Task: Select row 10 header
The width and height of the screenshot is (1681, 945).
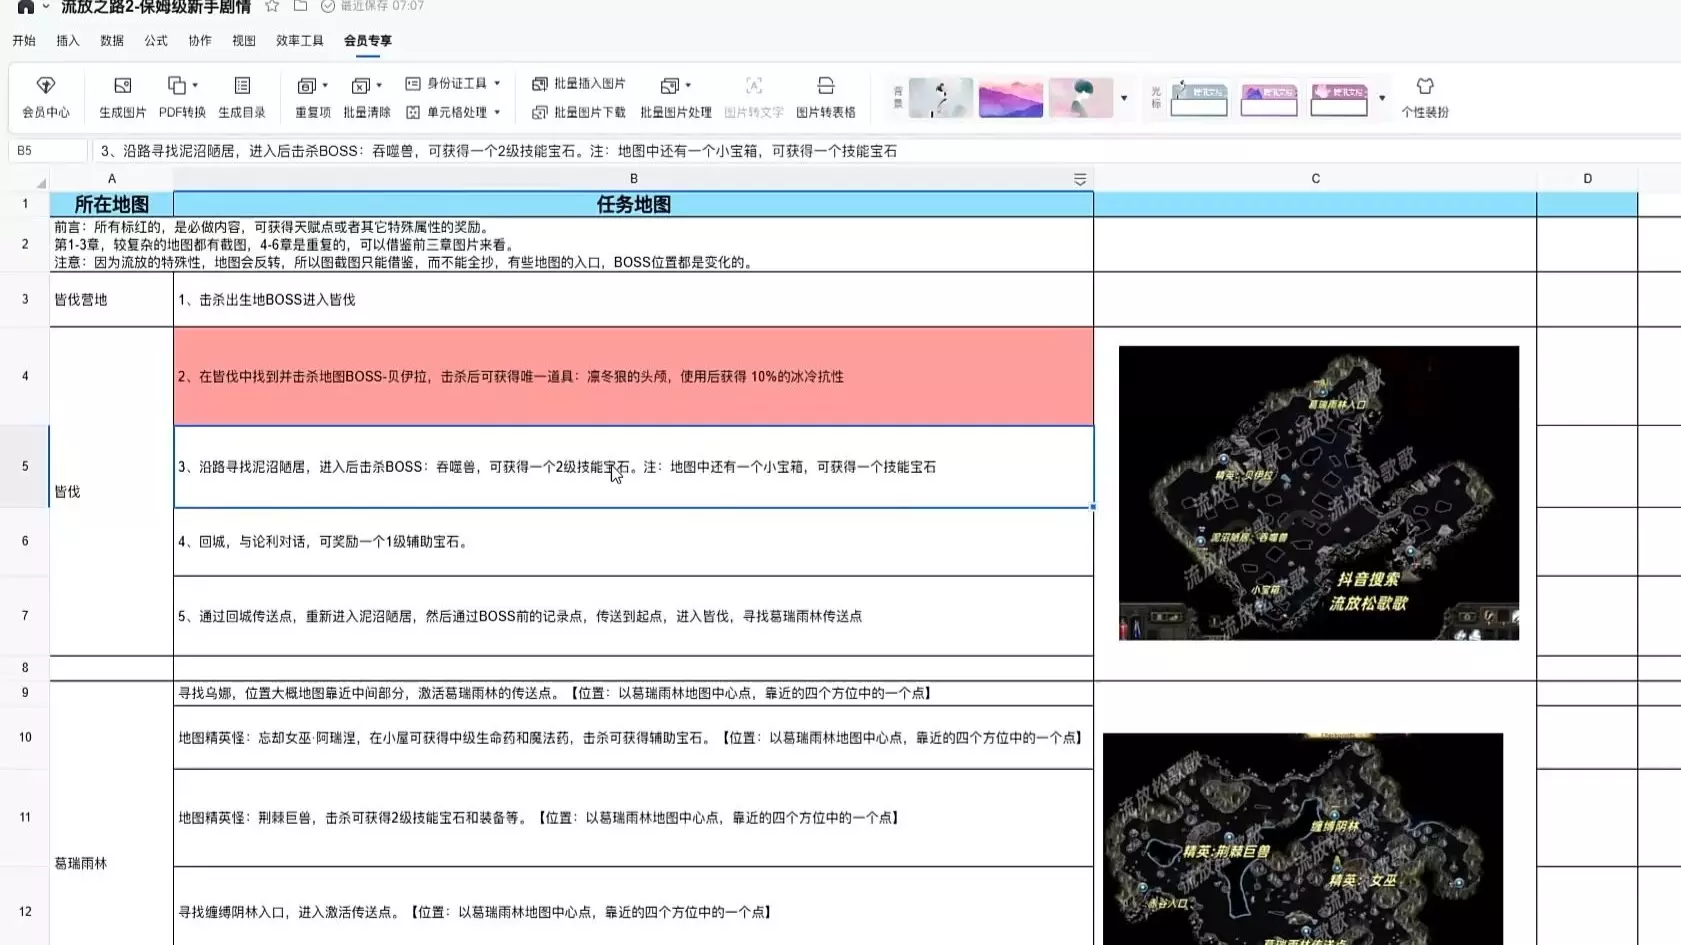Action: coord(25,738)
